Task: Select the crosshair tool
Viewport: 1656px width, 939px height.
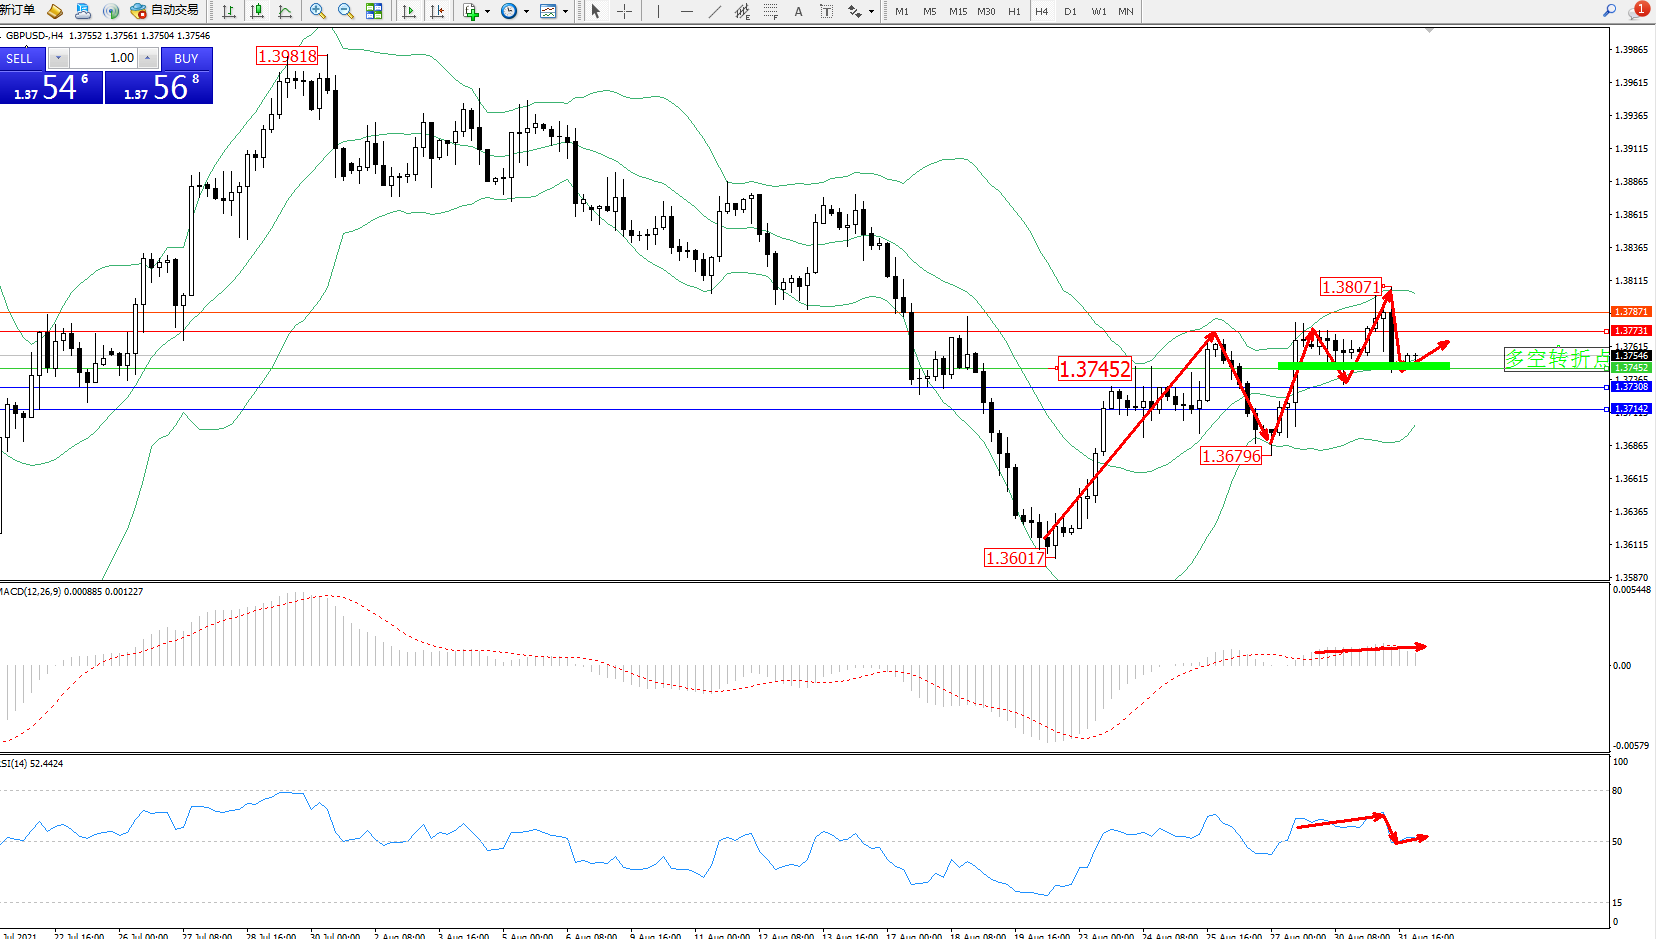Action: coord(624,11)
